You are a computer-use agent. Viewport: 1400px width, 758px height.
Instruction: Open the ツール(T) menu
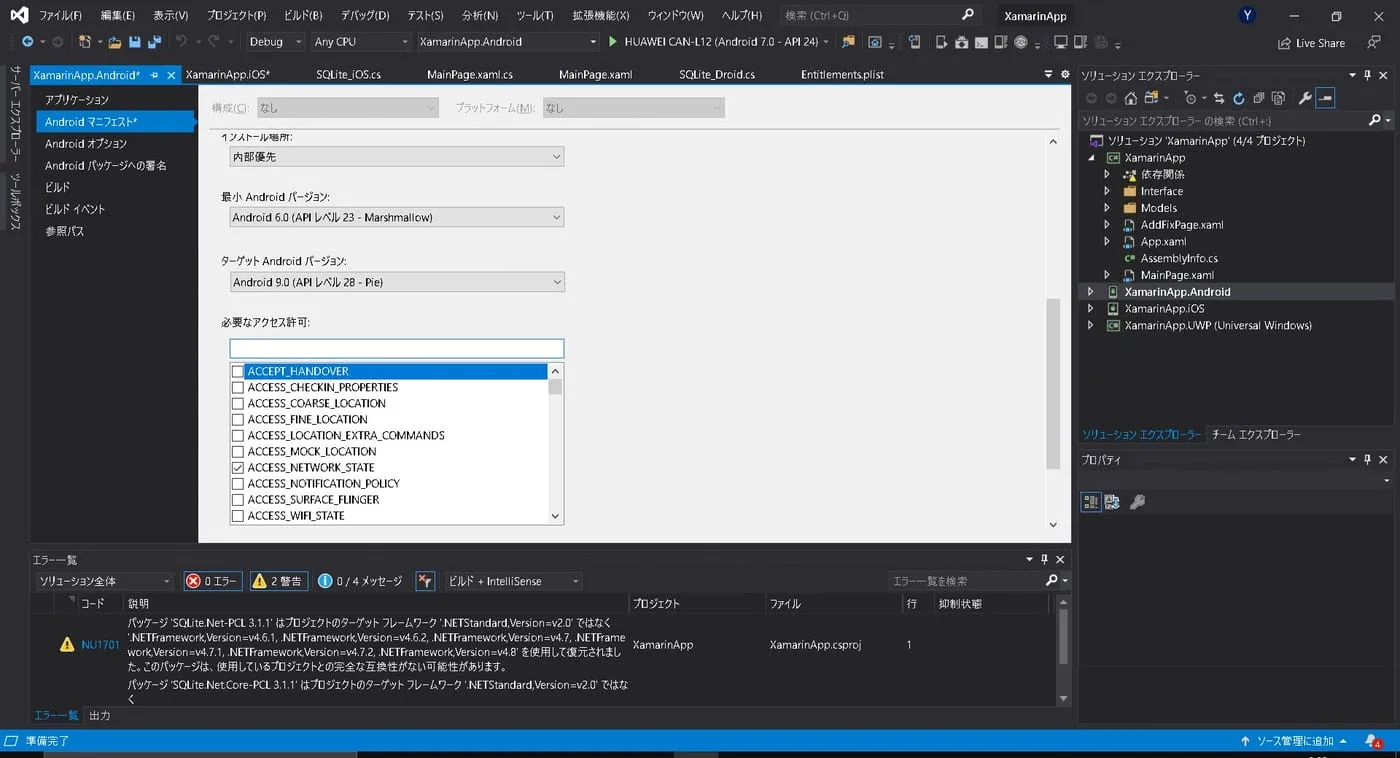point(535,15)
